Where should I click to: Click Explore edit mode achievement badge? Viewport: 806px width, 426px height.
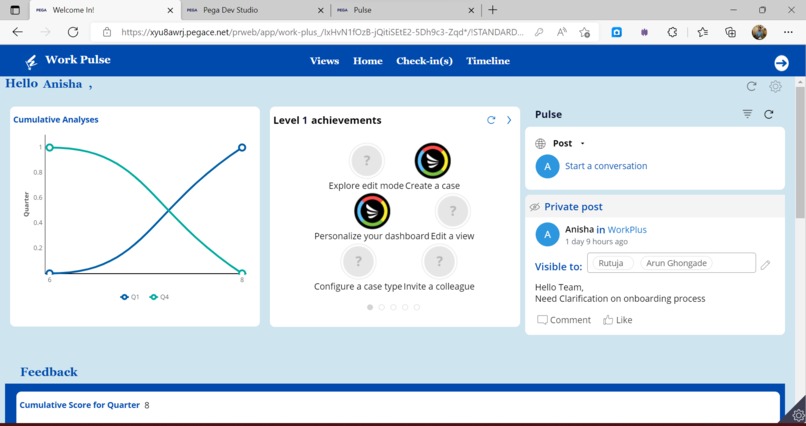[x=367, y=160]
